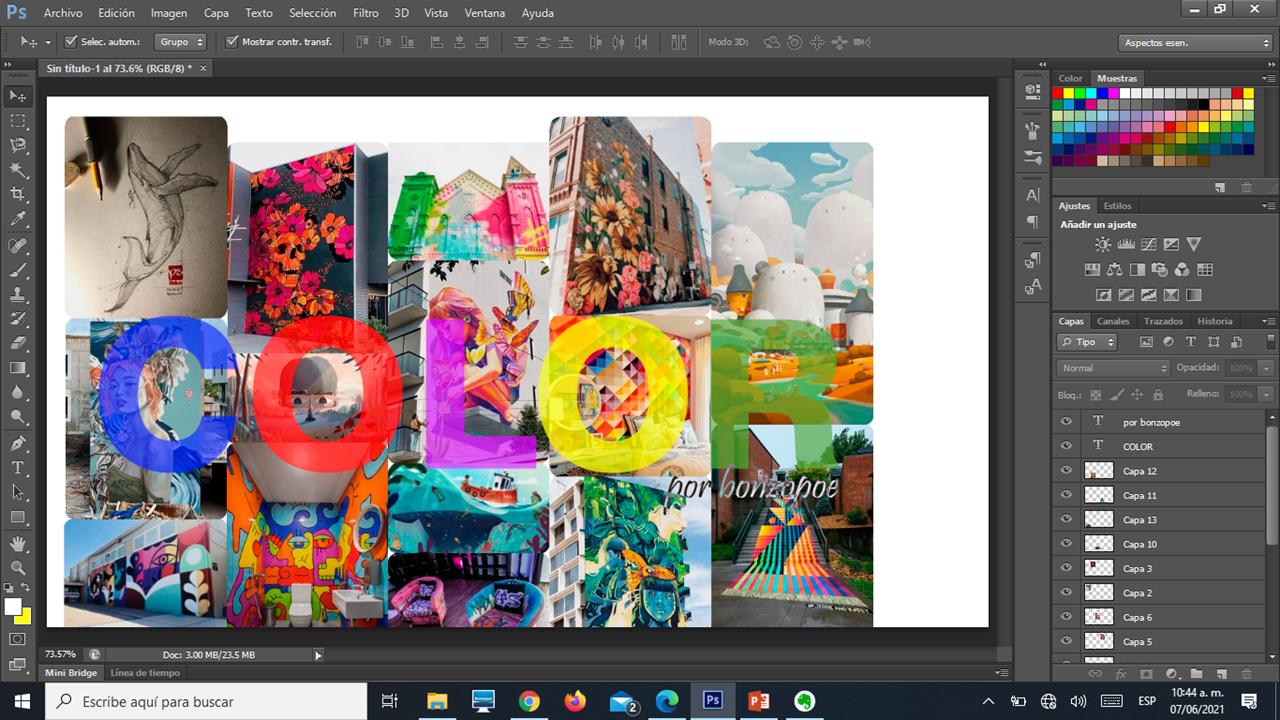The image size is (1280, 720).
Task: Open the Grupo auto-select dropdown
Action: pyautogui.click(x=181, y=42)
